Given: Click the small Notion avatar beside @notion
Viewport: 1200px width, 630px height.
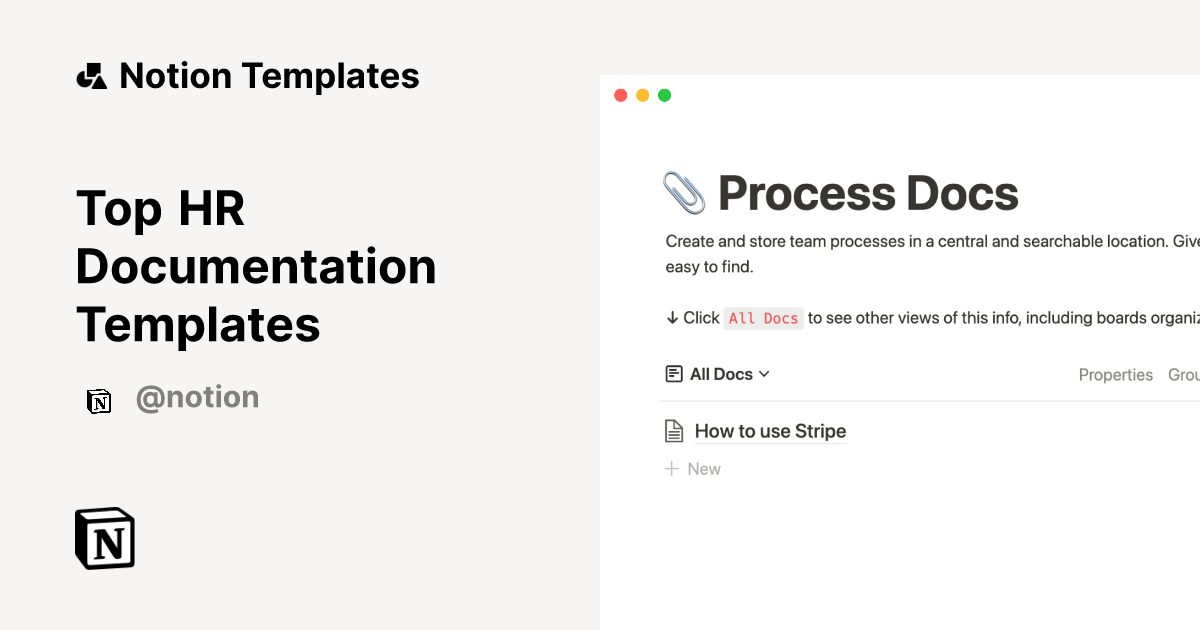Looking at the screenshot, I should pos(99,401).
